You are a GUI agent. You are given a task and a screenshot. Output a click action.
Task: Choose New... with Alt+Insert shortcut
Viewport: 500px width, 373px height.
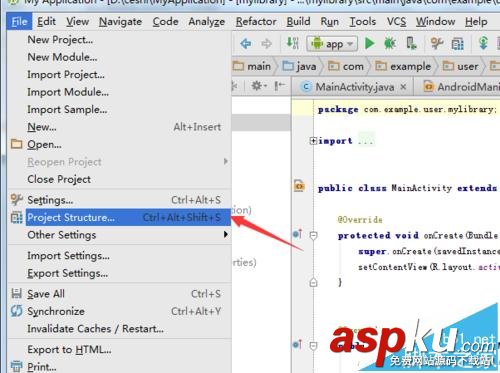tap(120, 127)
